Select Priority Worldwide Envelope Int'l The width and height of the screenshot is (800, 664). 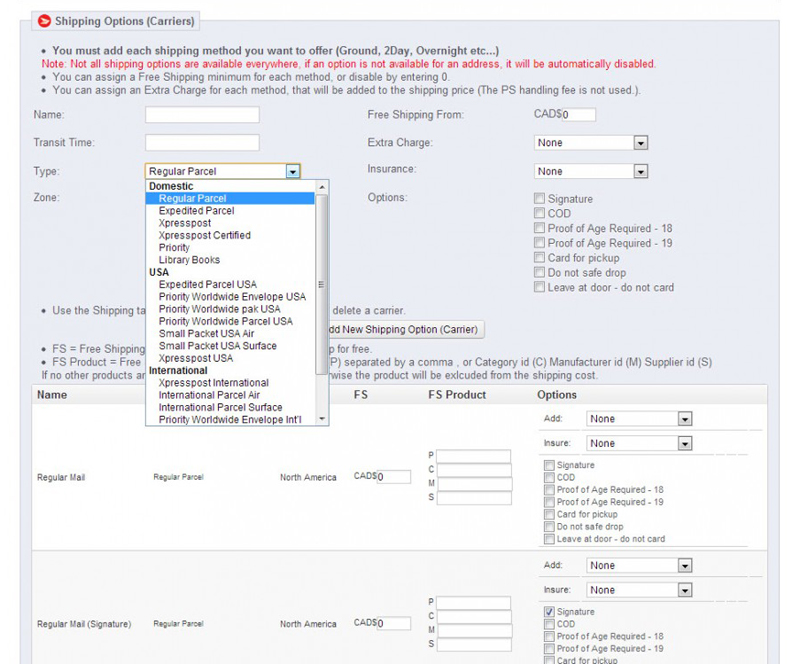coord(230,419)
